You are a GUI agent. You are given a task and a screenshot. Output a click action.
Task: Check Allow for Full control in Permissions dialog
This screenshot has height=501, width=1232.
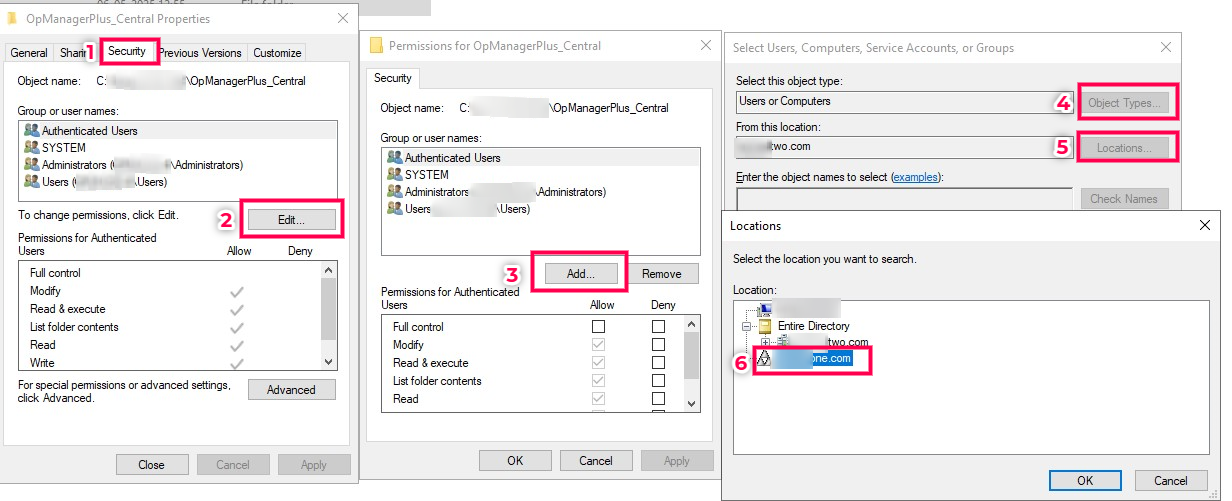(x=599, y=327)
